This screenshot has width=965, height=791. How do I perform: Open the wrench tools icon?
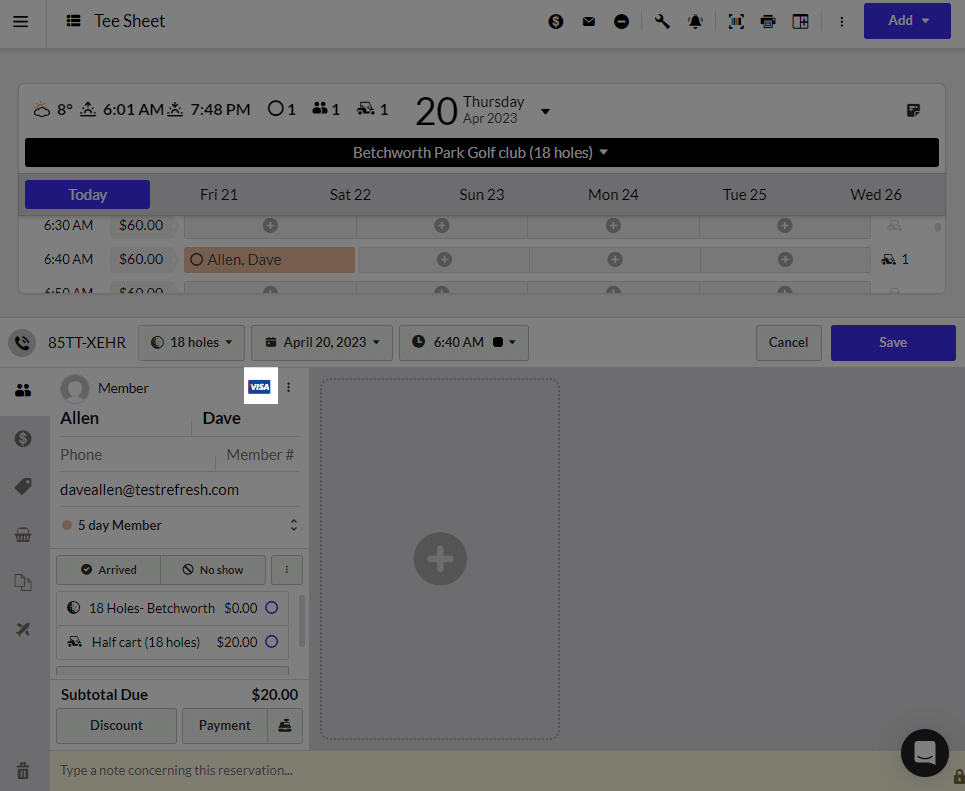pos(662,22)
